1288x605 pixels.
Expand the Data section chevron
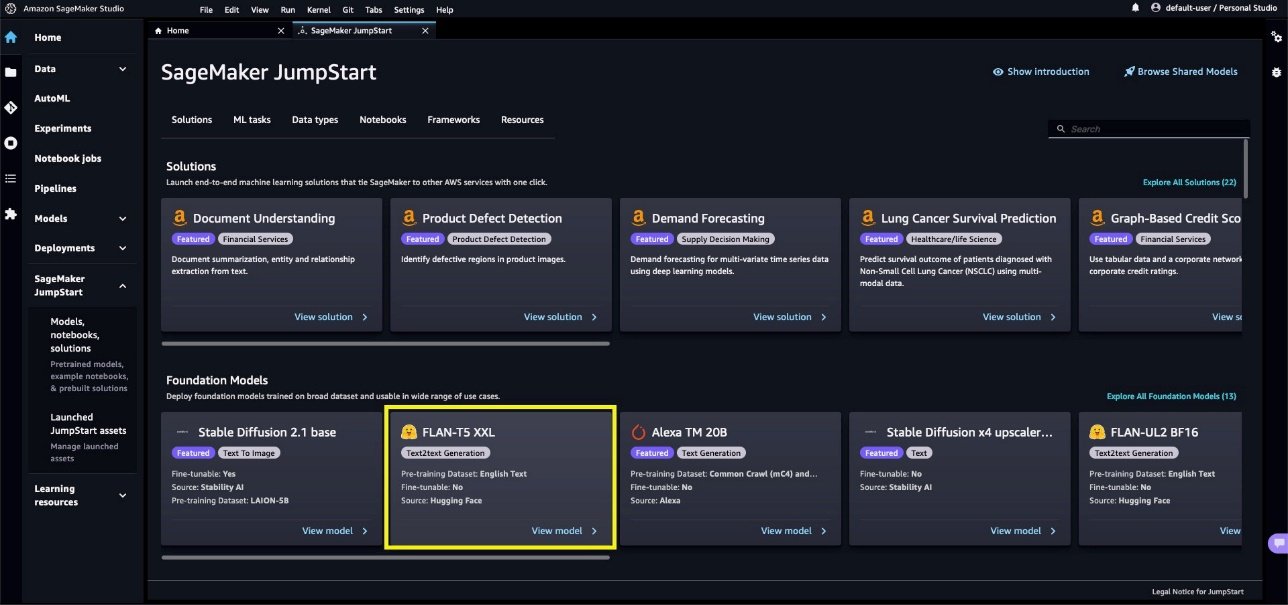pos(123,69)
